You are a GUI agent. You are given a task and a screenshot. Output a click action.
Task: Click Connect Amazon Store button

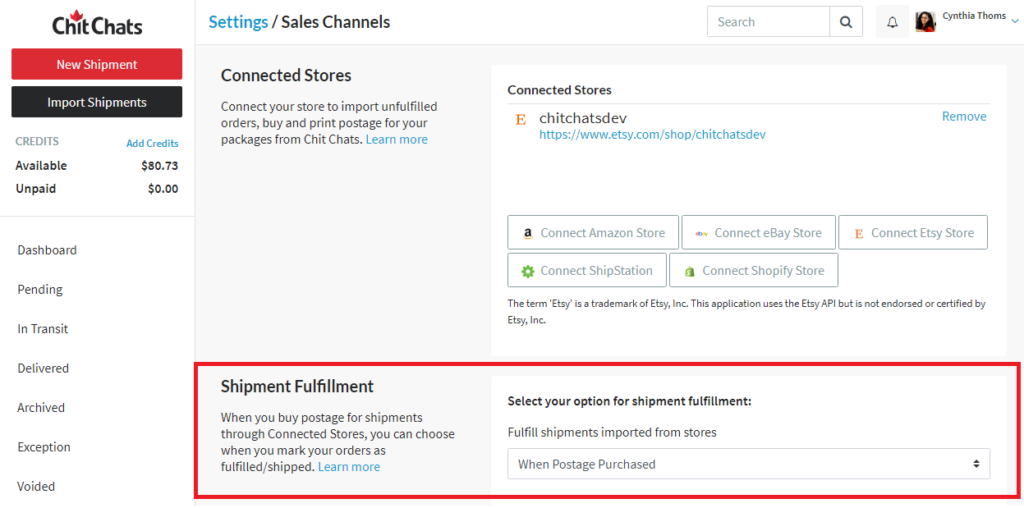(x=593, y=233)
